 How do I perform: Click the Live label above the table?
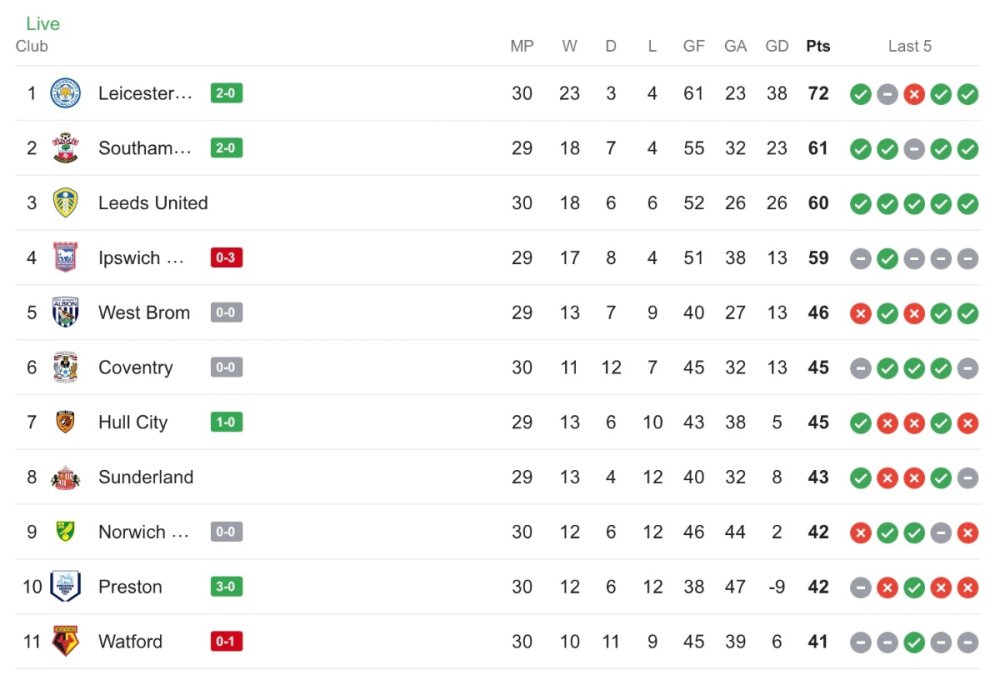point(43,23)
